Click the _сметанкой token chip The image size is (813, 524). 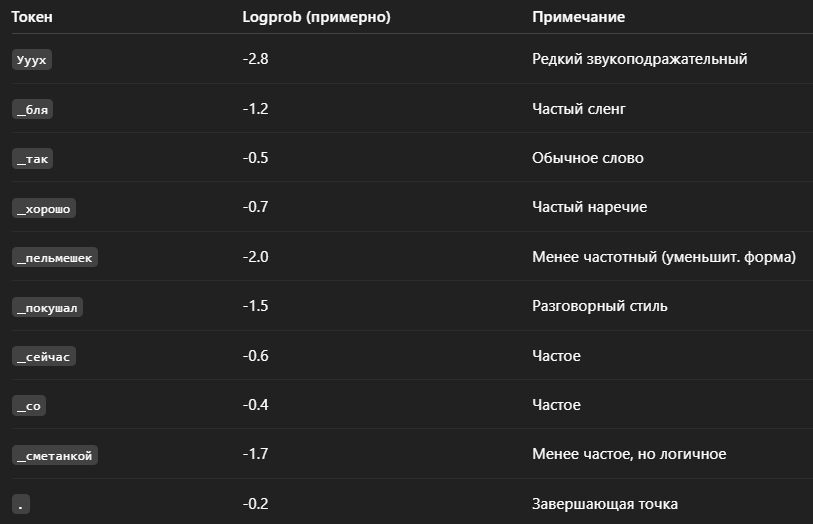pos(55,455)
